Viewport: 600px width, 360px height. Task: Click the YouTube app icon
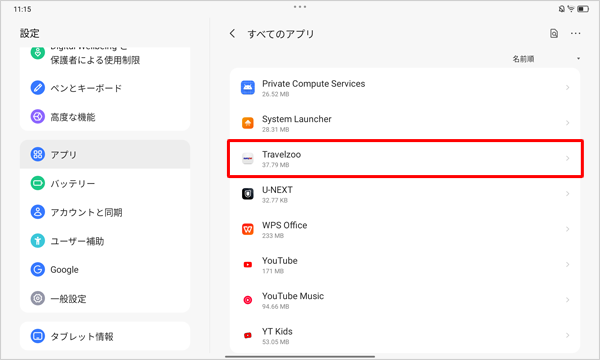click(248, 264)
